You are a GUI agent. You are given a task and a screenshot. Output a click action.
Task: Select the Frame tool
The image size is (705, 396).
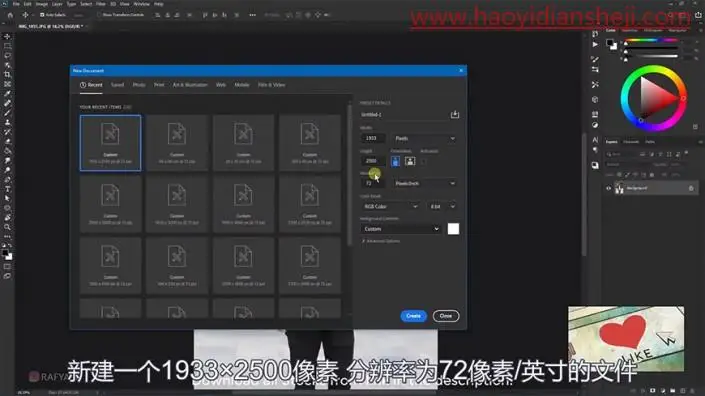click(7, 84)
